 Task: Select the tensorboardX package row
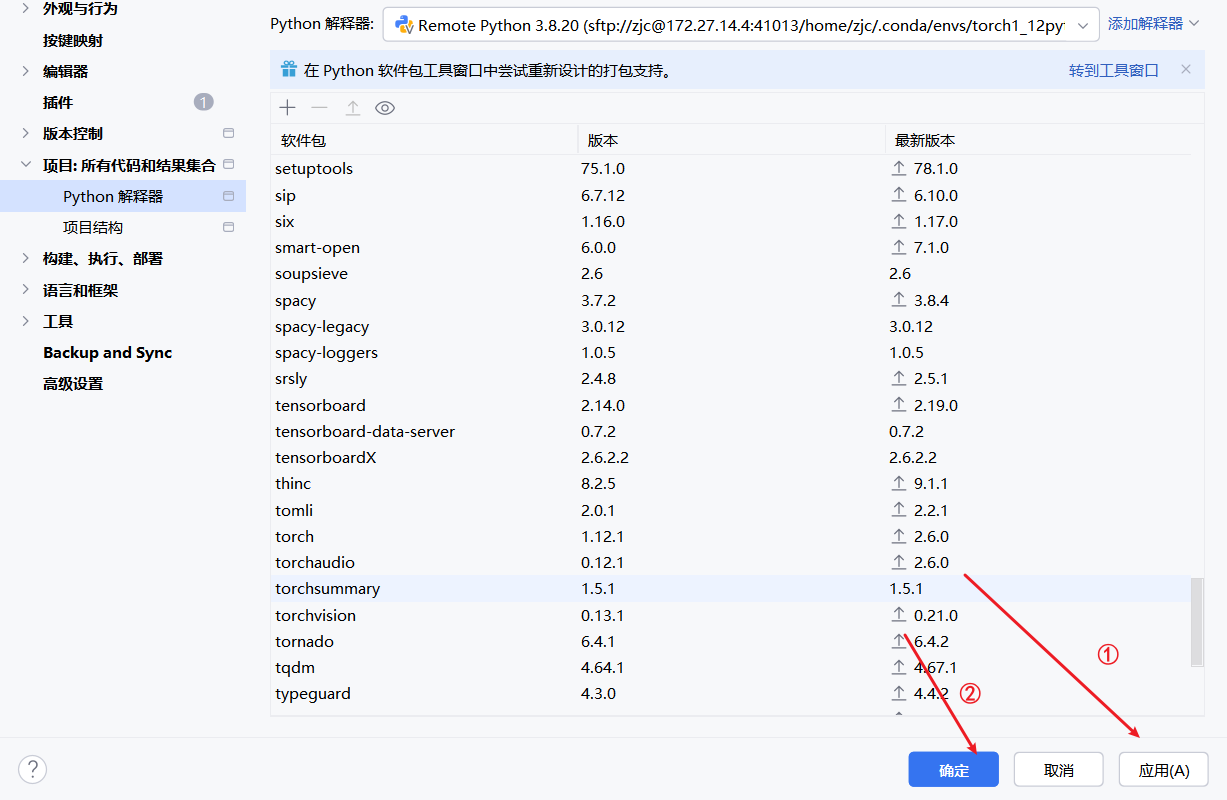(731, 457)
